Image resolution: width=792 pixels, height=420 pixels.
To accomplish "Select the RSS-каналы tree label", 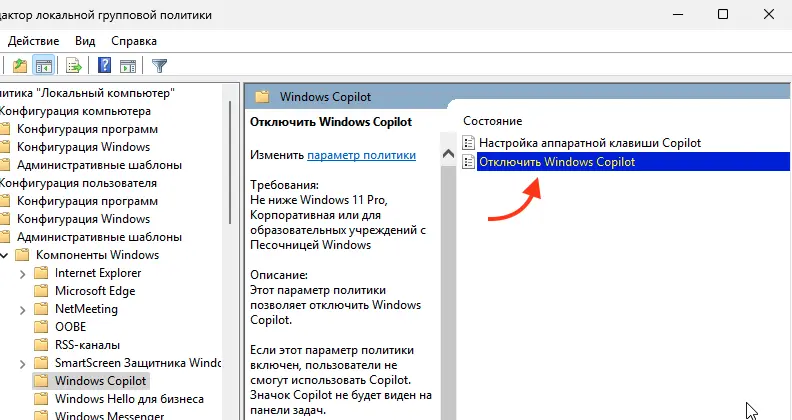I will click(x=87, y=345).
